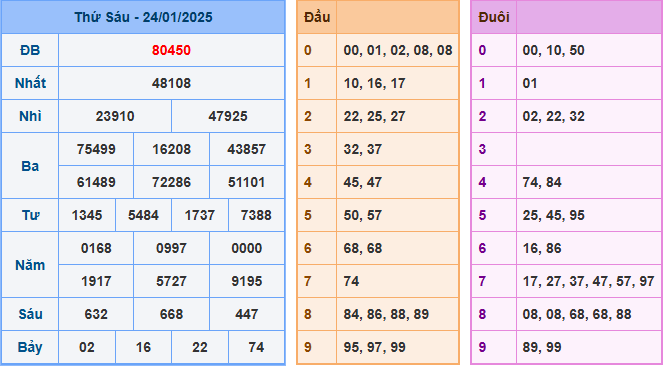Select the ĐB prize label
Viewport: 663px width, 366px height.
pos(30,50)
